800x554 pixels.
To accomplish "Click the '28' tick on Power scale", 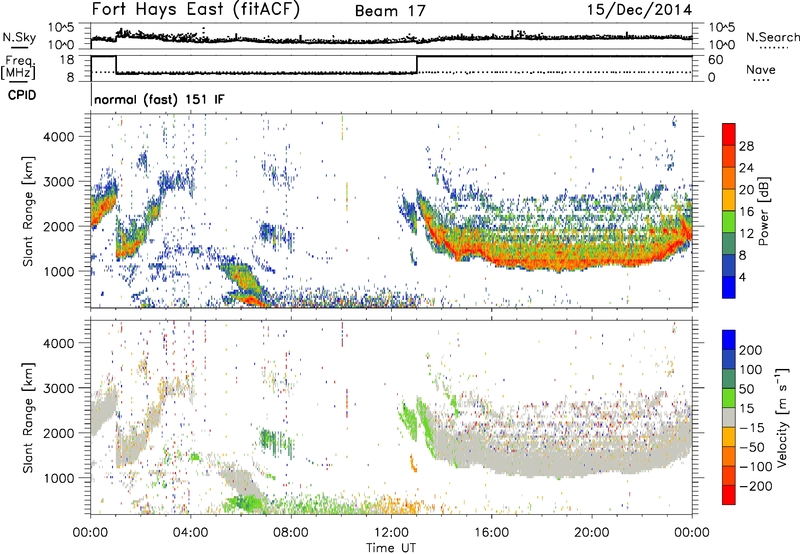I will point(746,146).
